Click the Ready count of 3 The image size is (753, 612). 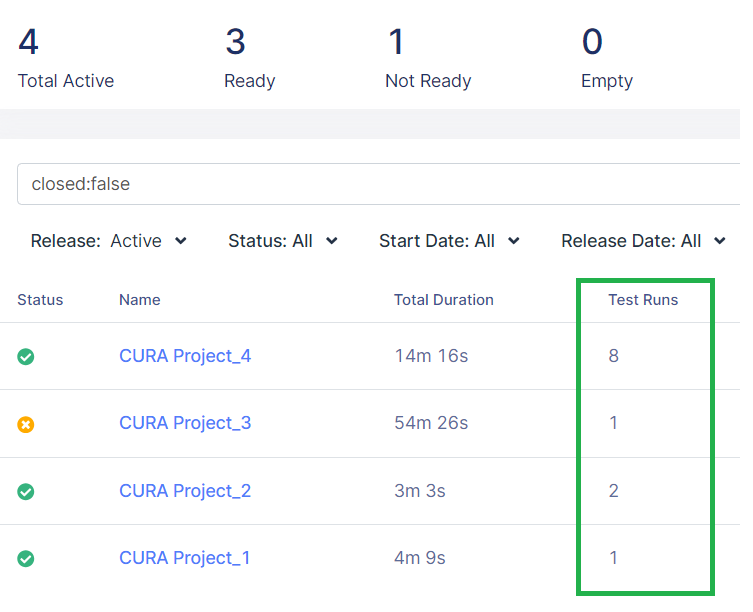235,42
